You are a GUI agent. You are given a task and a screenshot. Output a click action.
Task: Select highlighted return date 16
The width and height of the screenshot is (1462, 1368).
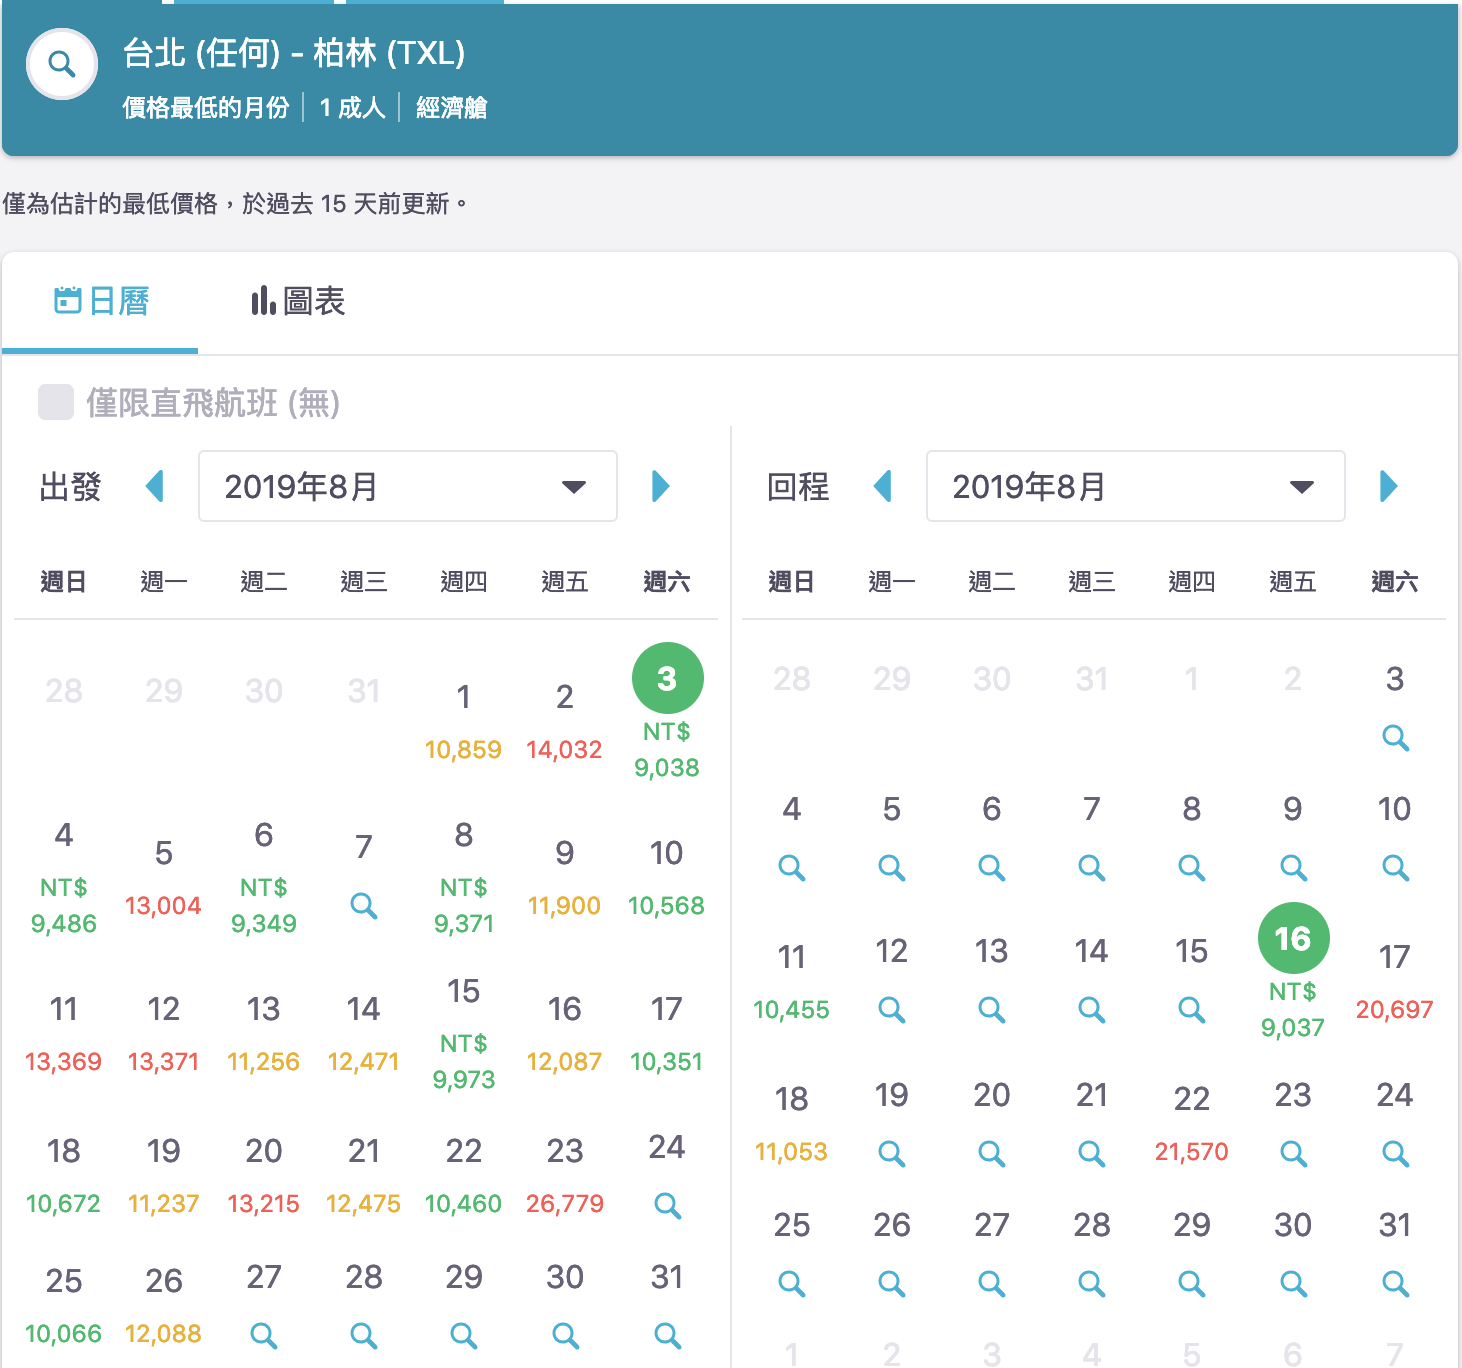1293,939
